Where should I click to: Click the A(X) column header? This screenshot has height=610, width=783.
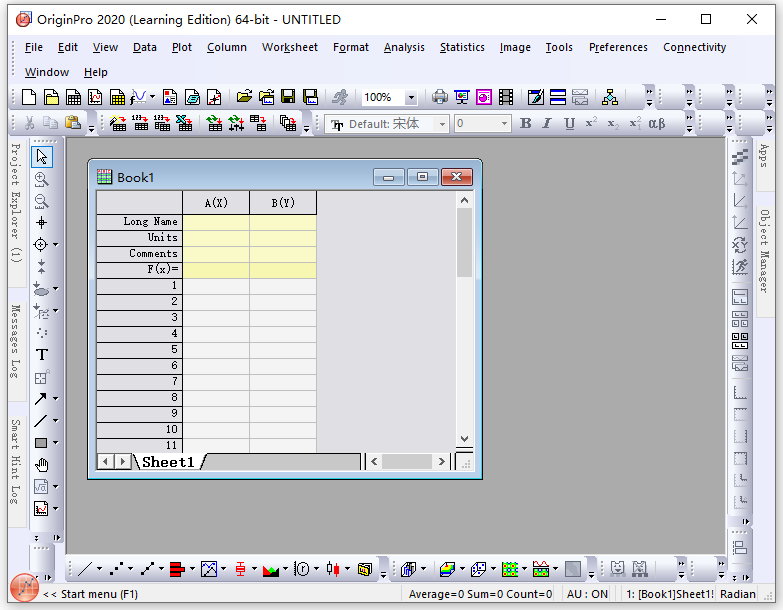pyautogui.click(x=216, y=203)
